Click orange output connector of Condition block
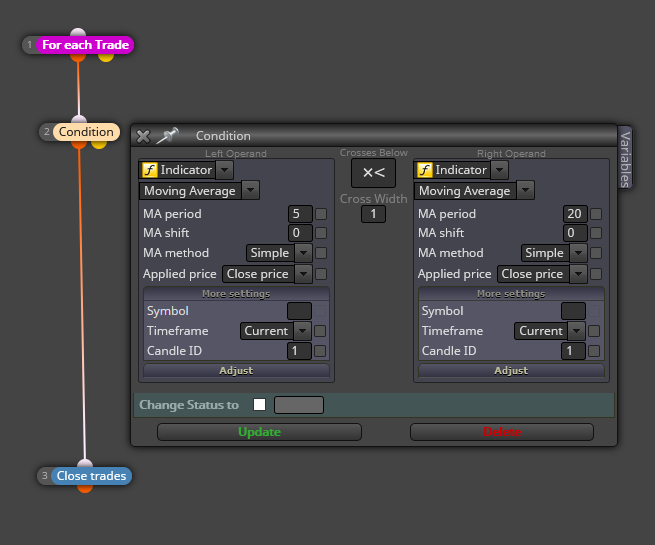The width and height of the screenshot is (655, 545). pos(79,144)
